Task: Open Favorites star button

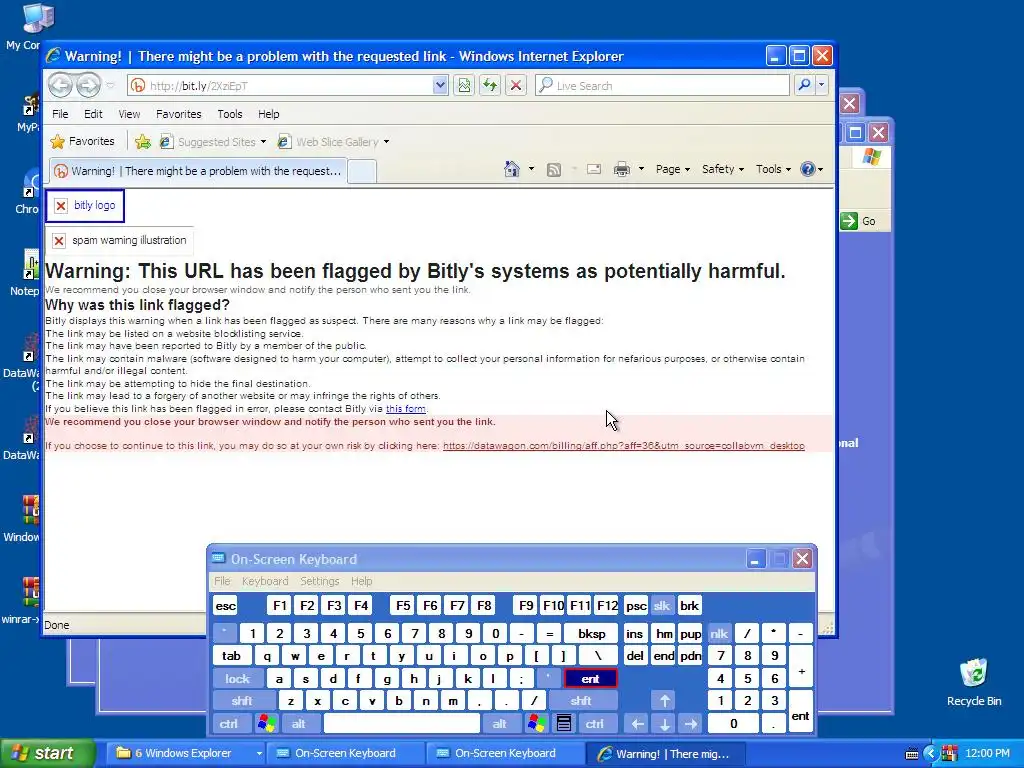Action: pos(82,142)
